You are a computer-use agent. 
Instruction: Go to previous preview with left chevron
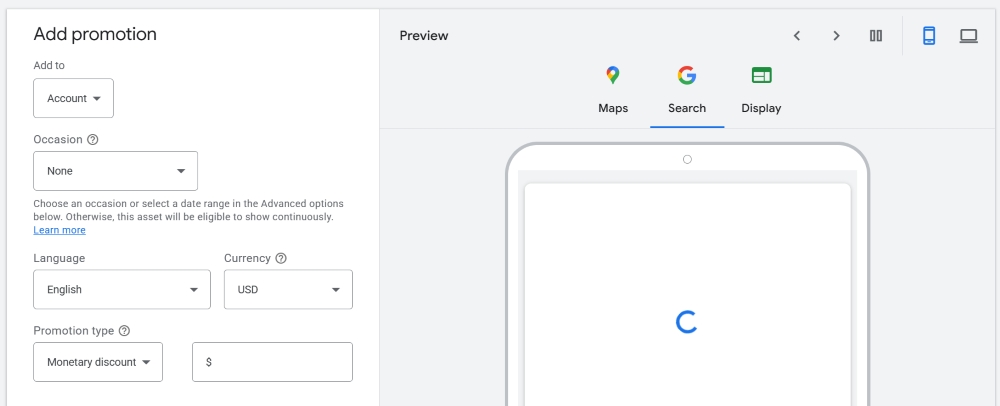pos(797,36)
